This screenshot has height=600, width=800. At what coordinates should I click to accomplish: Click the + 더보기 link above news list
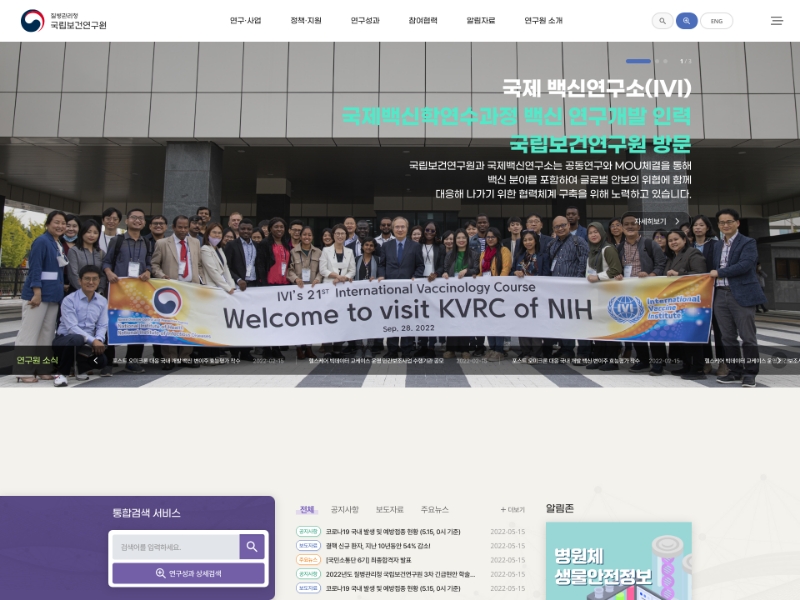tap(512, 510)
